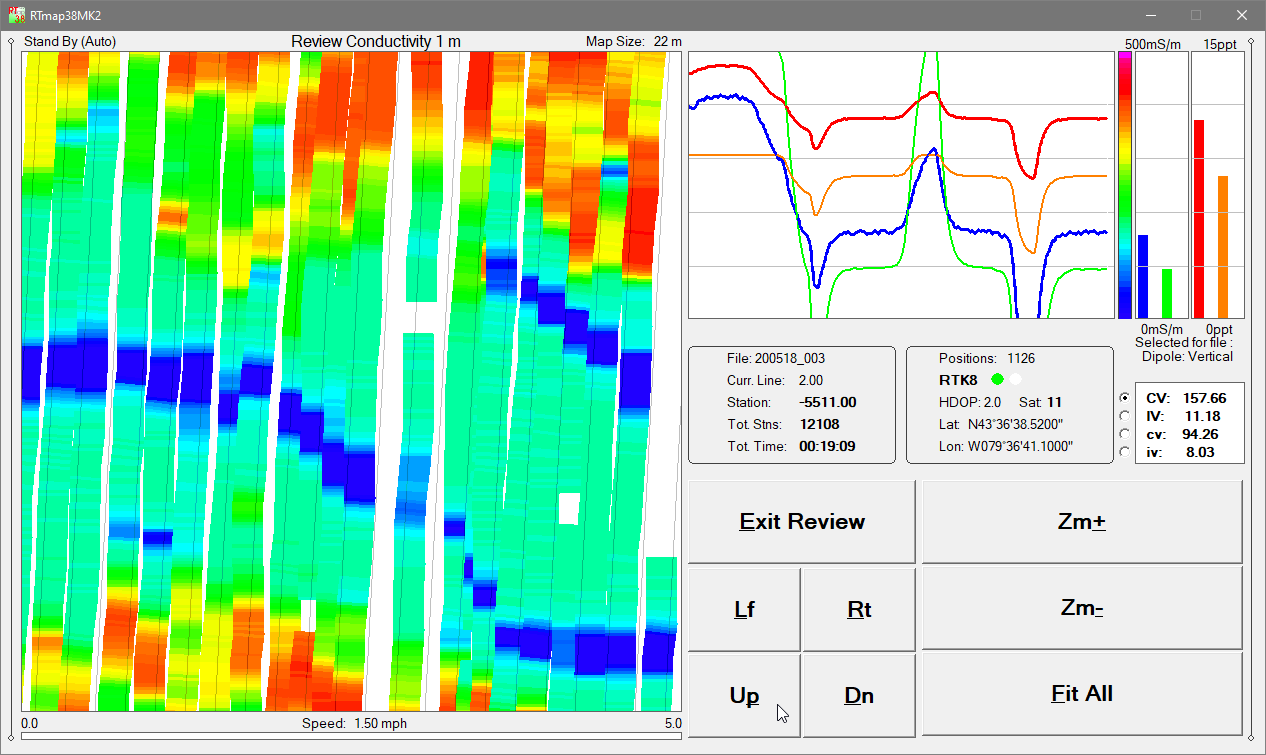Click the Lat N43°36'38.5200" reading

click(x=1002, y=424)
